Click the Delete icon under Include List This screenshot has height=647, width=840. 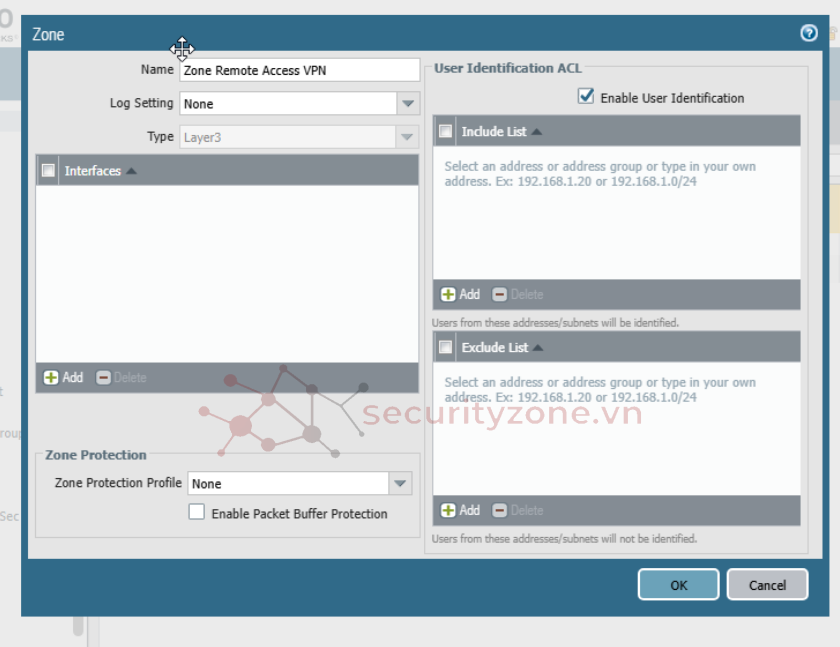pos(500,294)
